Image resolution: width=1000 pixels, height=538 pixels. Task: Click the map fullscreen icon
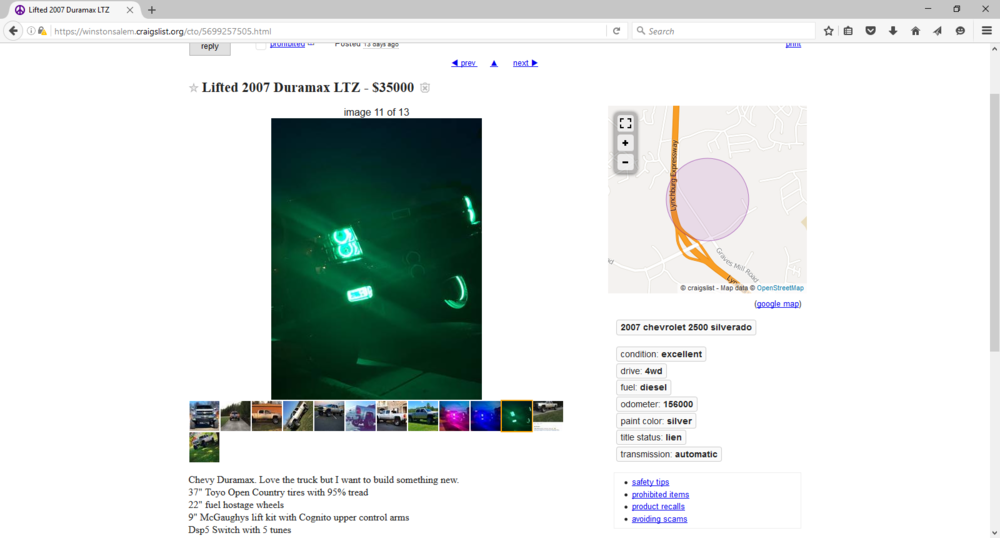(x=625, y=123)
